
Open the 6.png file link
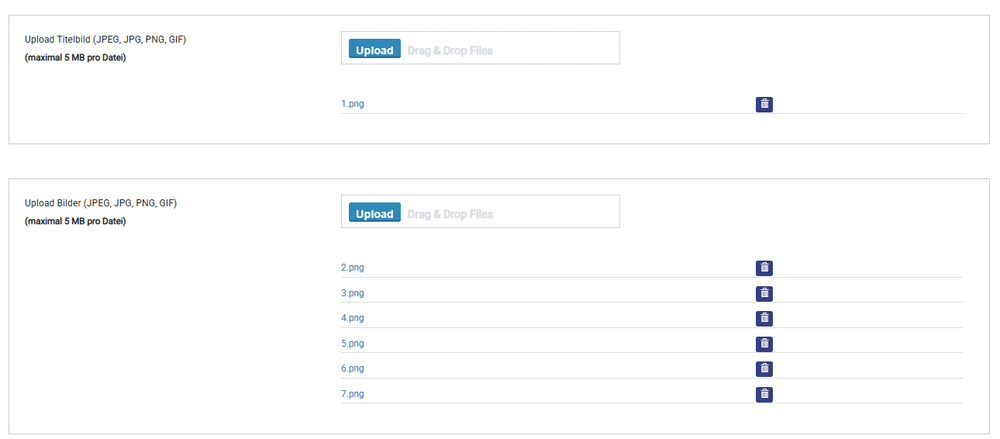tap(353, 368)
